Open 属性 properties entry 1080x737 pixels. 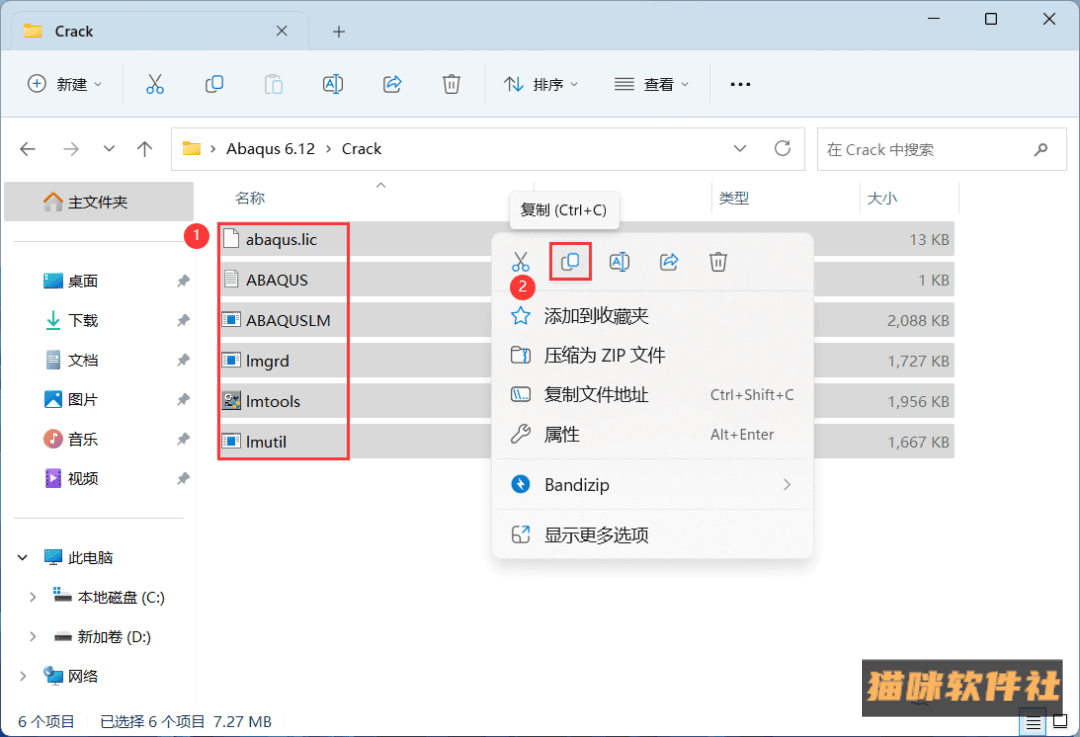[x=652, y=435]
